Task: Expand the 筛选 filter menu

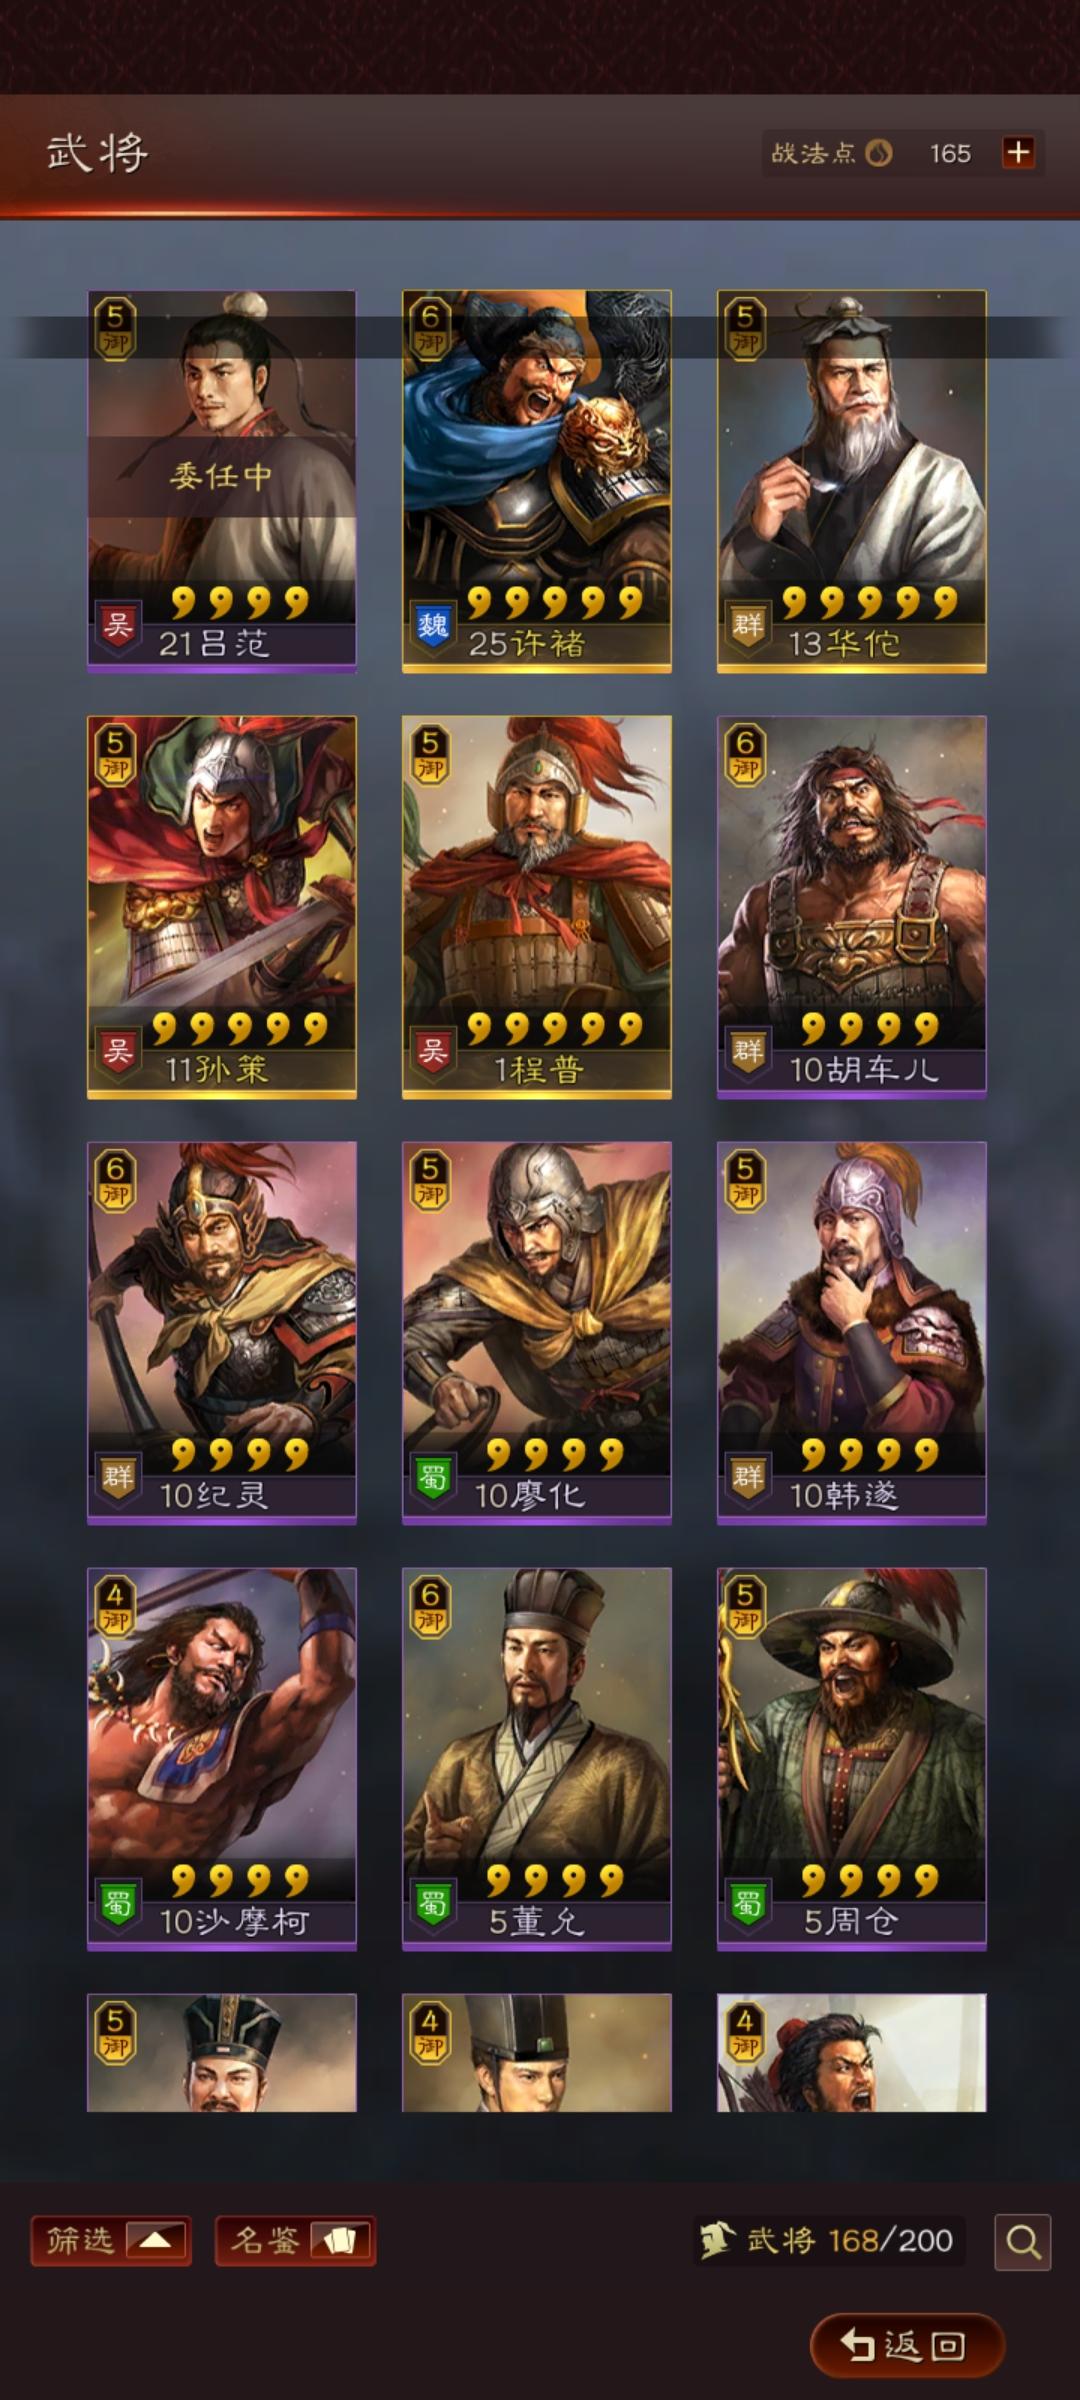Action: tap(111, 2240)
